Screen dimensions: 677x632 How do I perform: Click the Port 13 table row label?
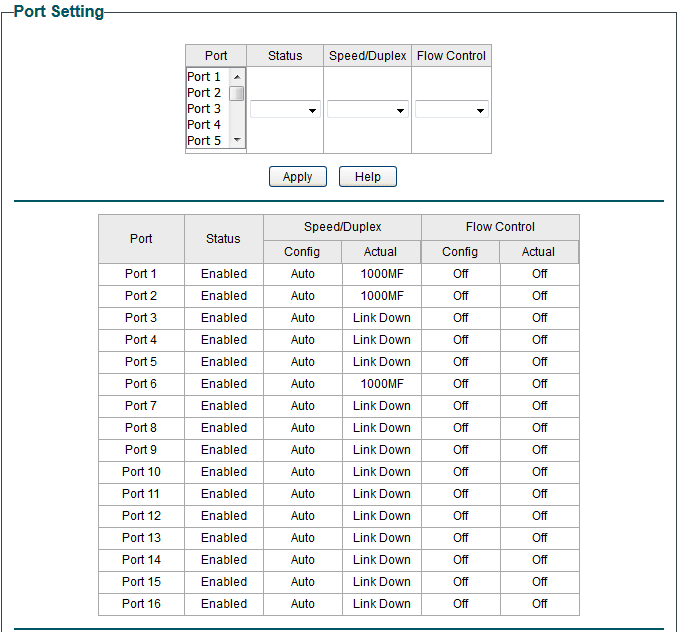(x=141, y=538)
